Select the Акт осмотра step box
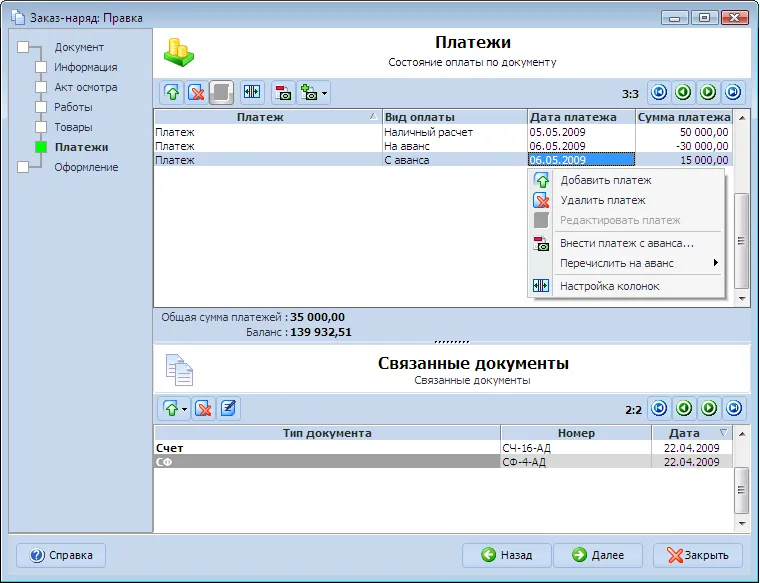Viewport: 760px width, 583px height. (x=41, y=87)
